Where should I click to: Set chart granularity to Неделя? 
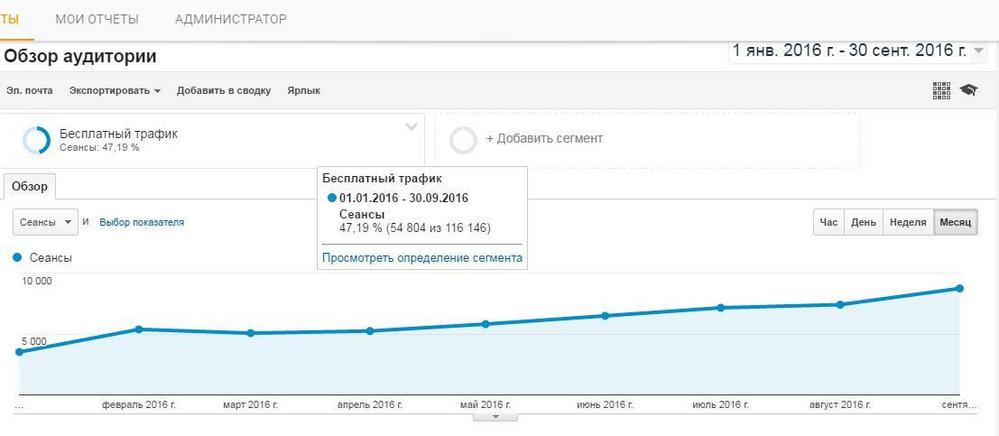click(908, 222)
